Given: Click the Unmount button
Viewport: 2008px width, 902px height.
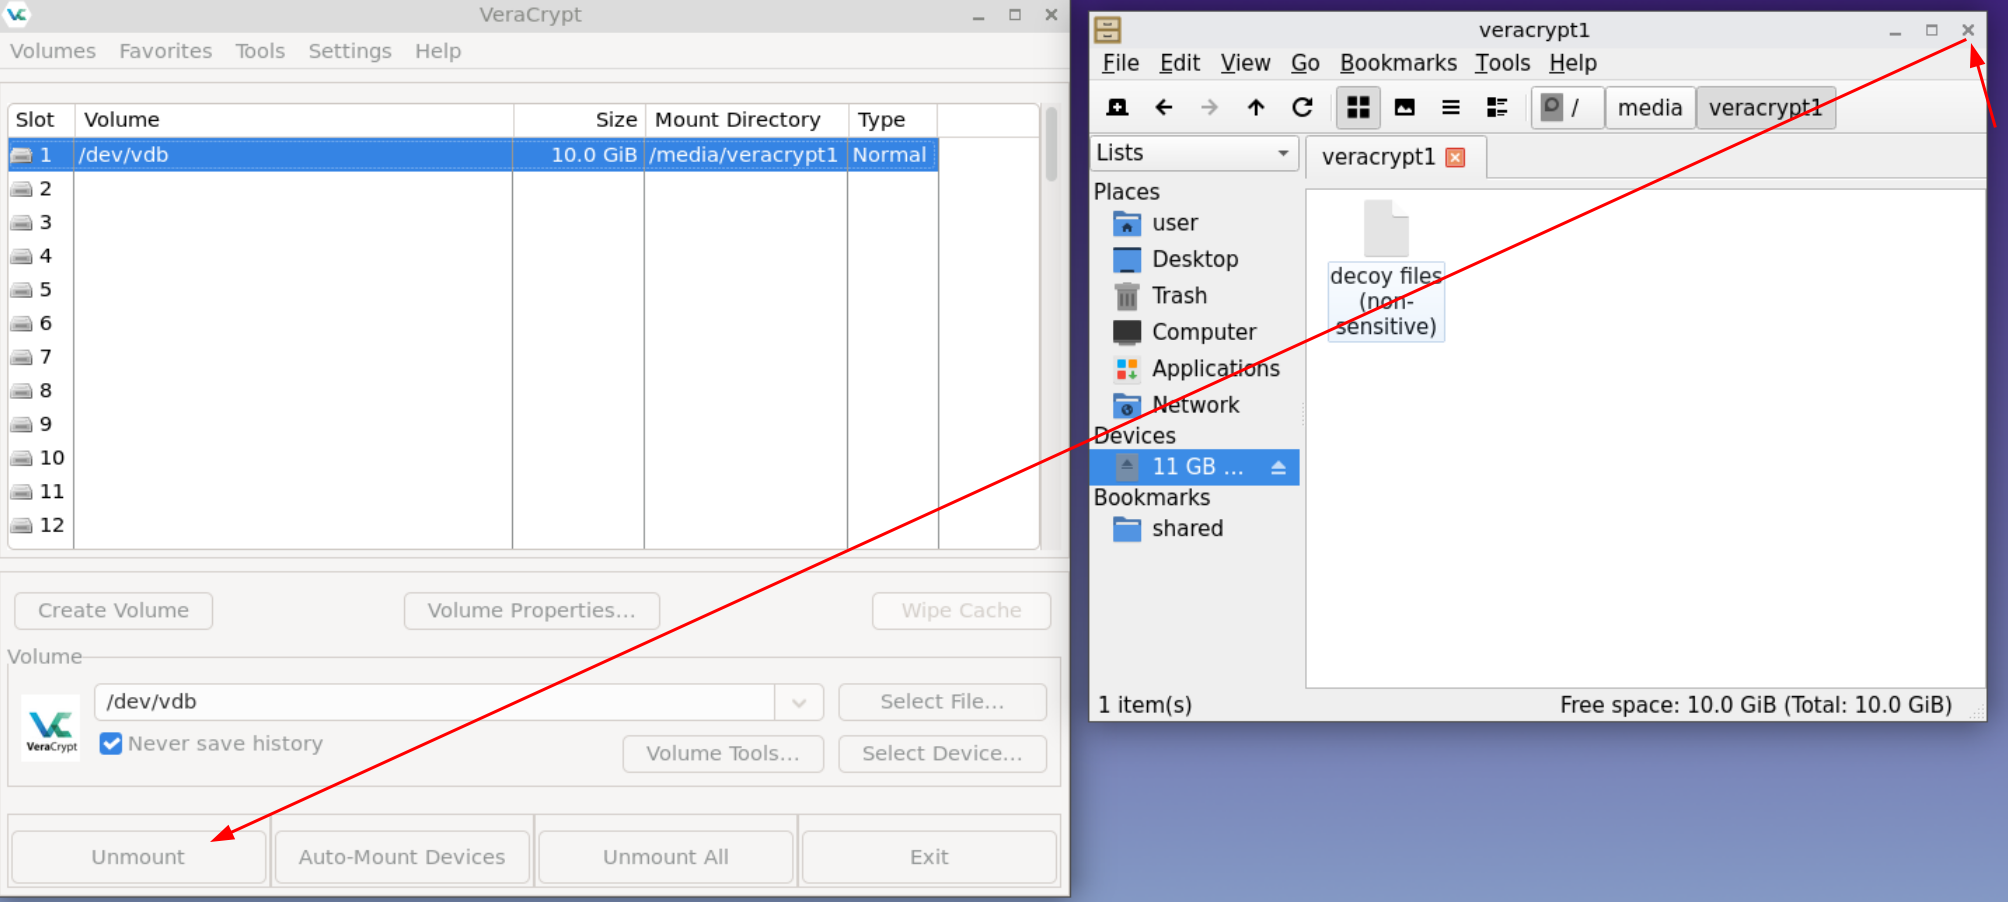Looking at the screenshot, I should click(138, 857).
